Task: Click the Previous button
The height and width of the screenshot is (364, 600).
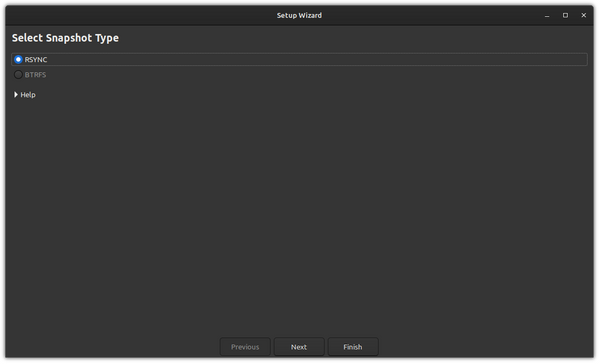Action: pos(245,348)
